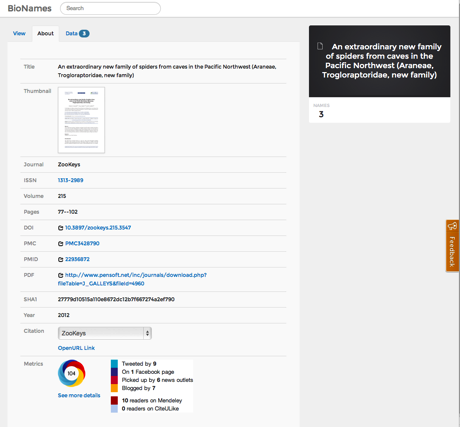460x427 pixels.
Task: Focus the Search input field
Action: point(110,8)
